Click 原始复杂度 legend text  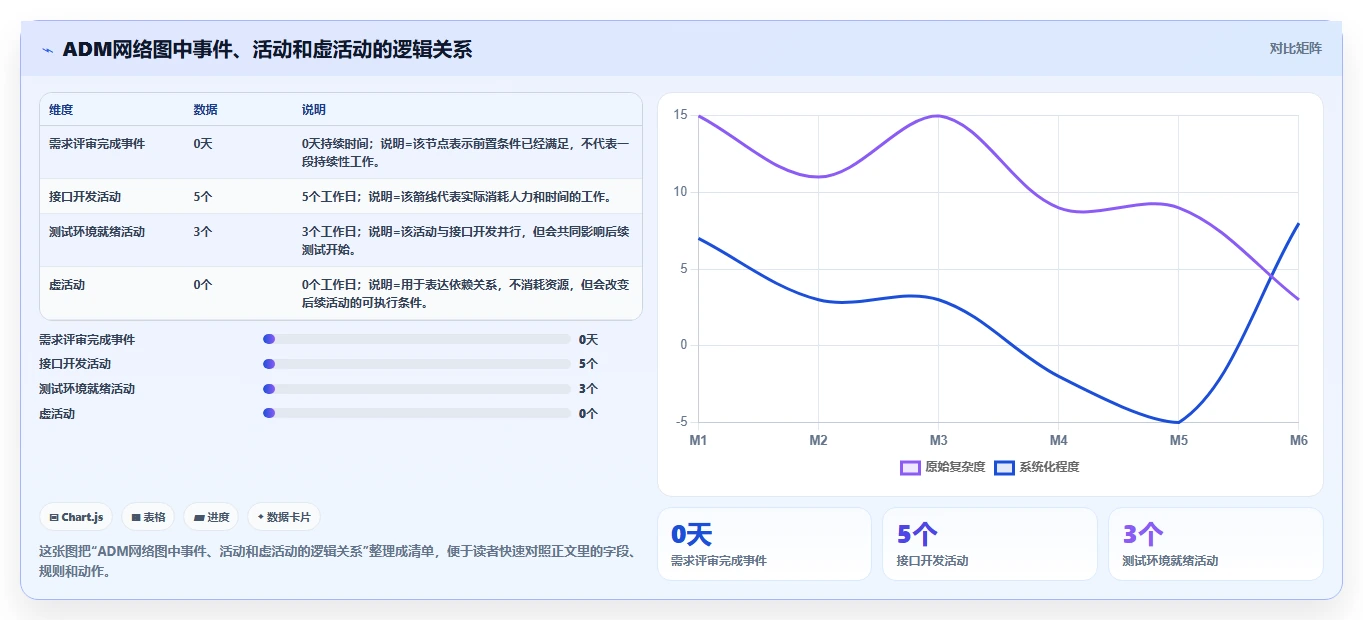955,467
